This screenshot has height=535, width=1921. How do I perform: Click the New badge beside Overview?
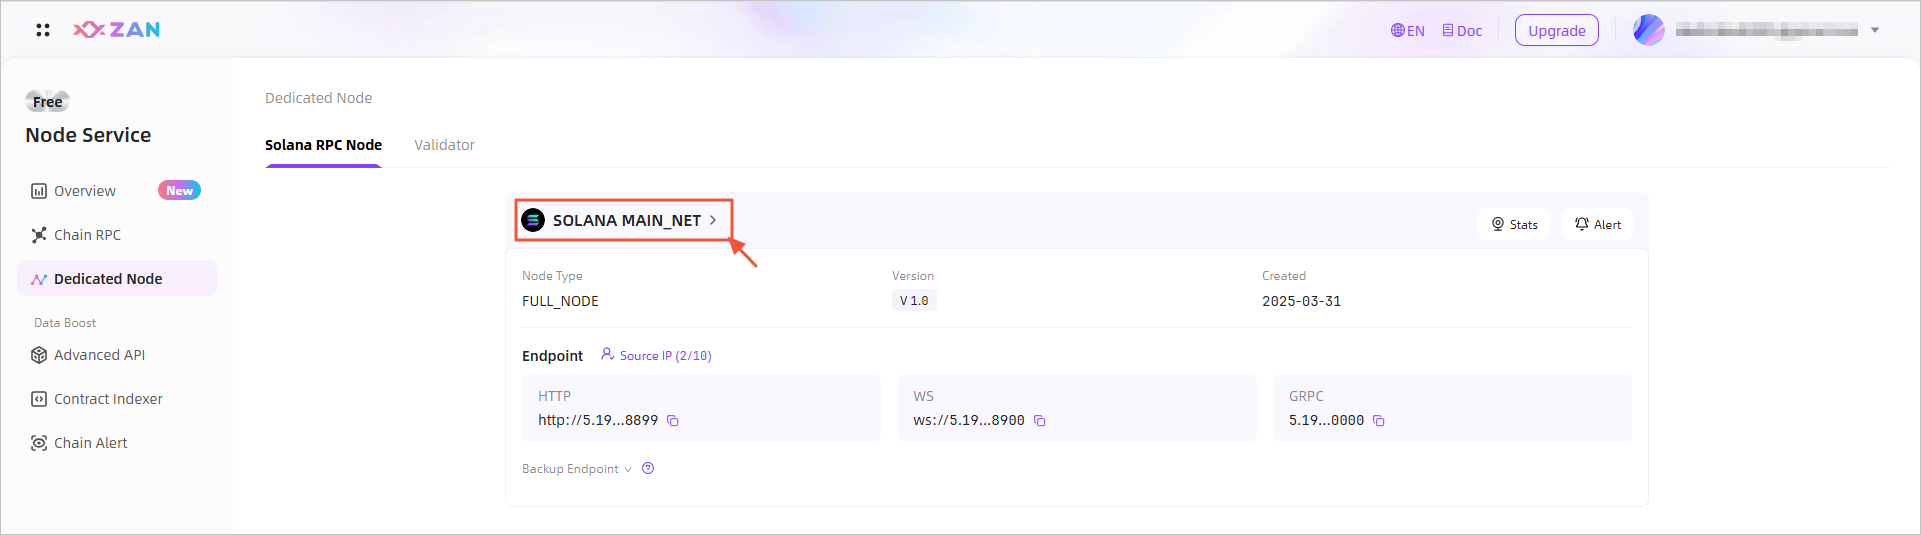coord(179,190)
